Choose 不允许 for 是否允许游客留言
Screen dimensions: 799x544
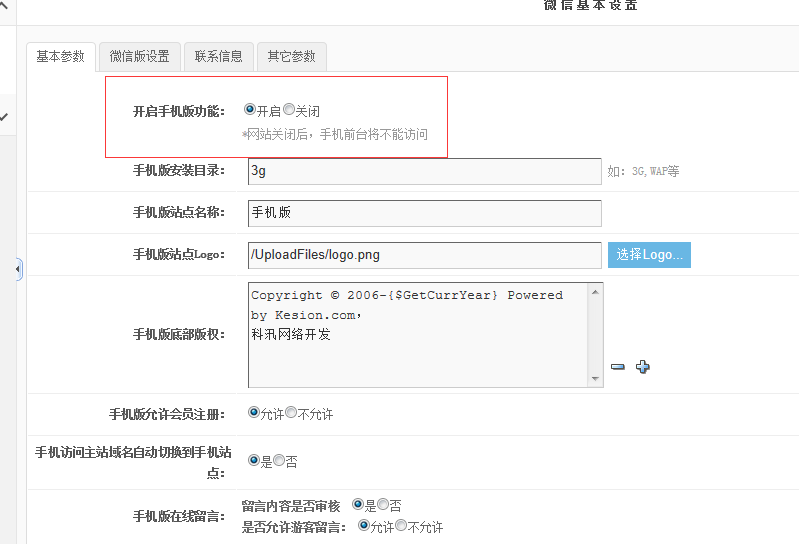point(401,525)
